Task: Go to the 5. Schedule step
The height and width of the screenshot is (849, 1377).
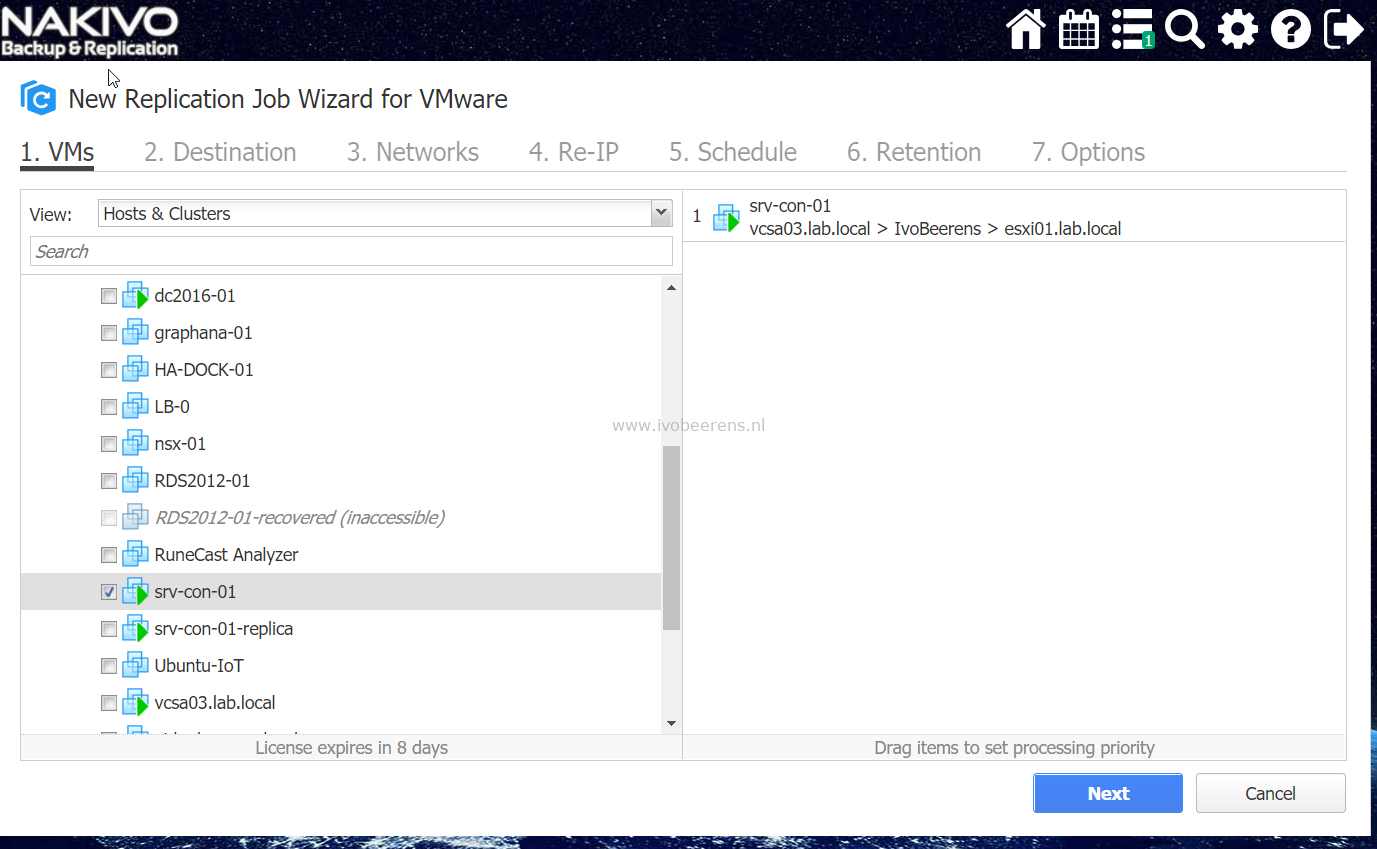Action: pos(733,152)
